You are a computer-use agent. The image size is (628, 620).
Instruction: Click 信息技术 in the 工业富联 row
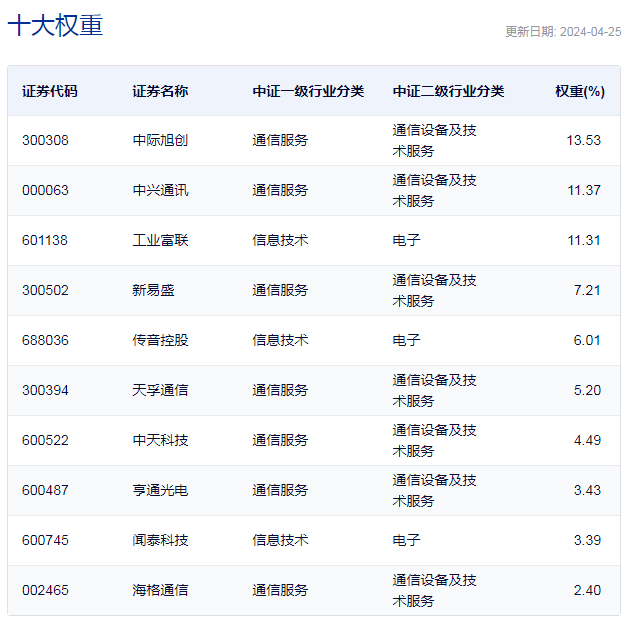click(280, 240)
